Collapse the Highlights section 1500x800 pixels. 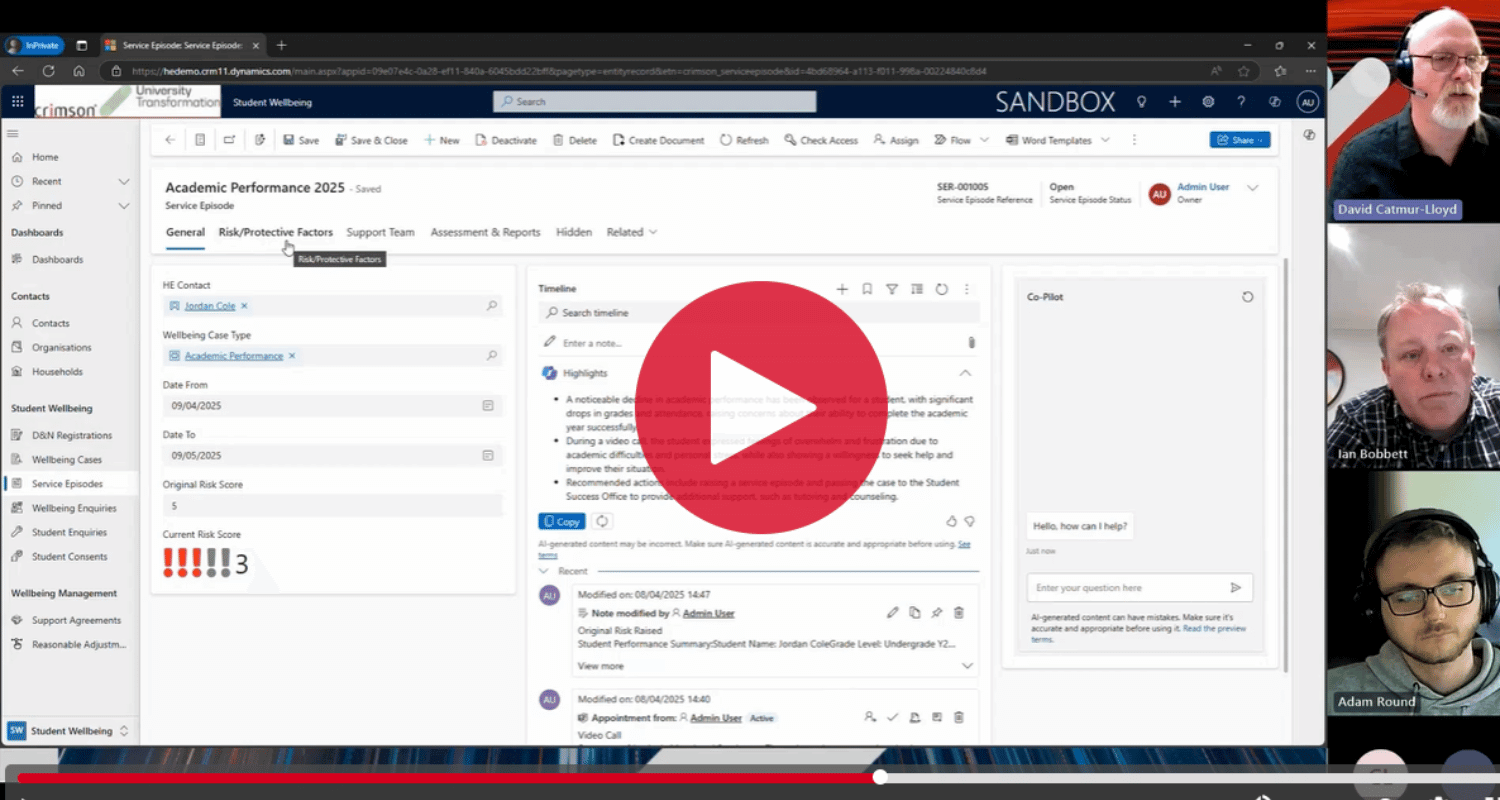pos(965,373)
